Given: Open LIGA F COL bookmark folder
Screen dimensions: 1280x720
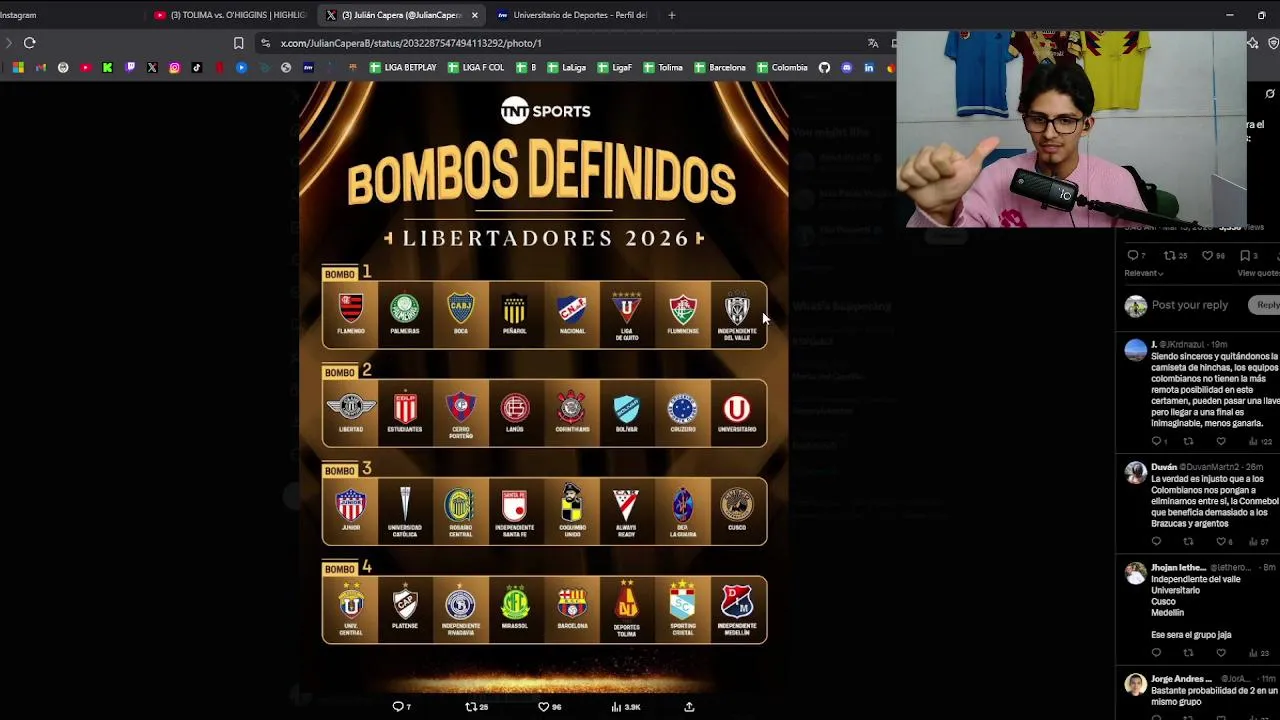Looking at the screenshot, I should click(x=476, y=68).
